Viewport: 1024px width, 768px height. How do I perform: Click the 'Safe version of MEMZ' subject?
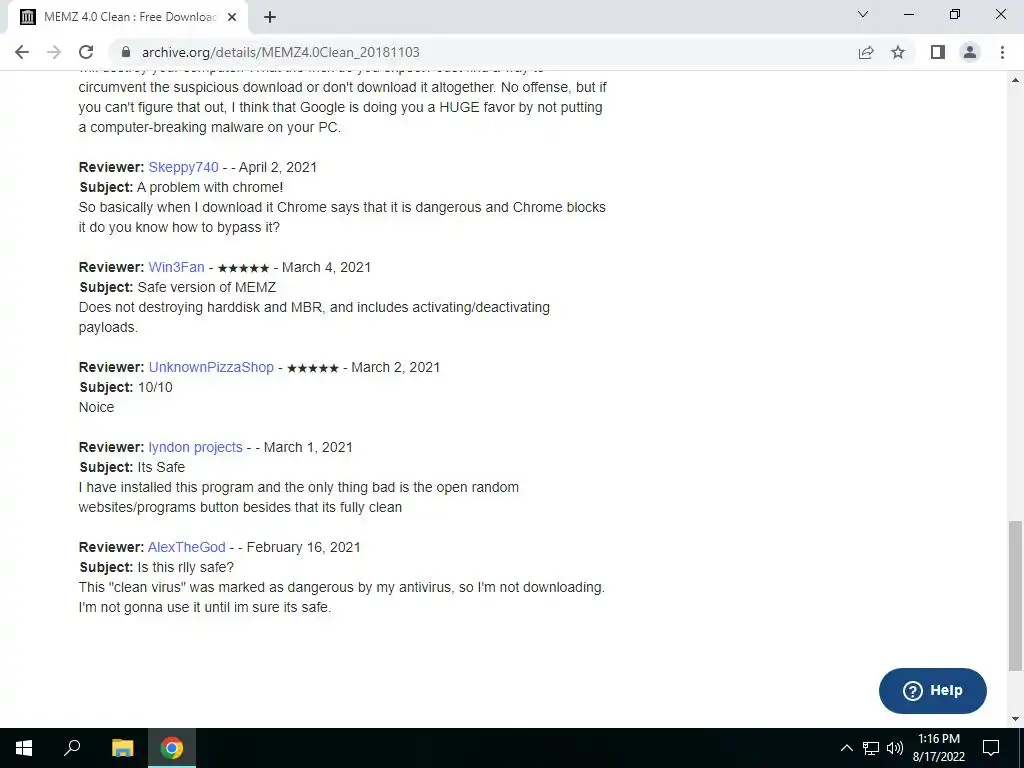(206, 287)
